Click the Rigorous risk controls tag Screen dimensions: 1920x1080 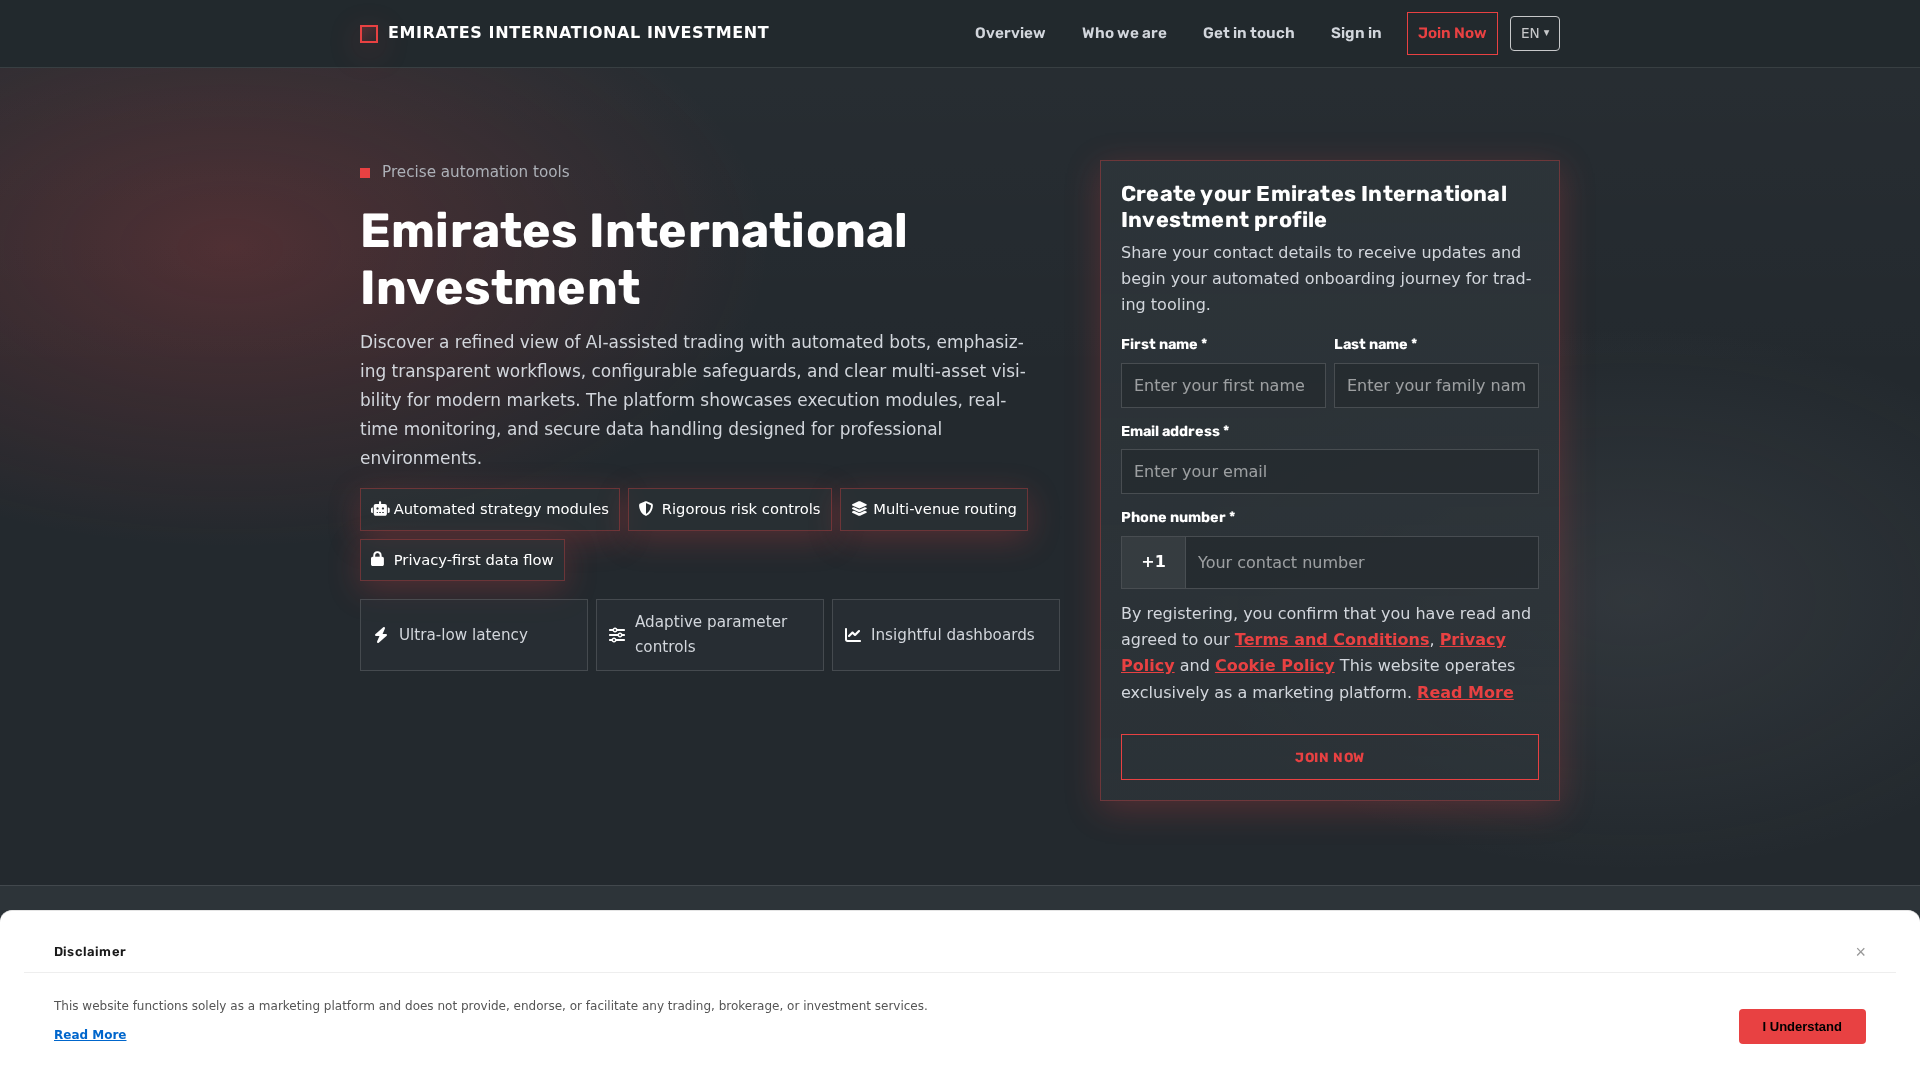[730, 509]
